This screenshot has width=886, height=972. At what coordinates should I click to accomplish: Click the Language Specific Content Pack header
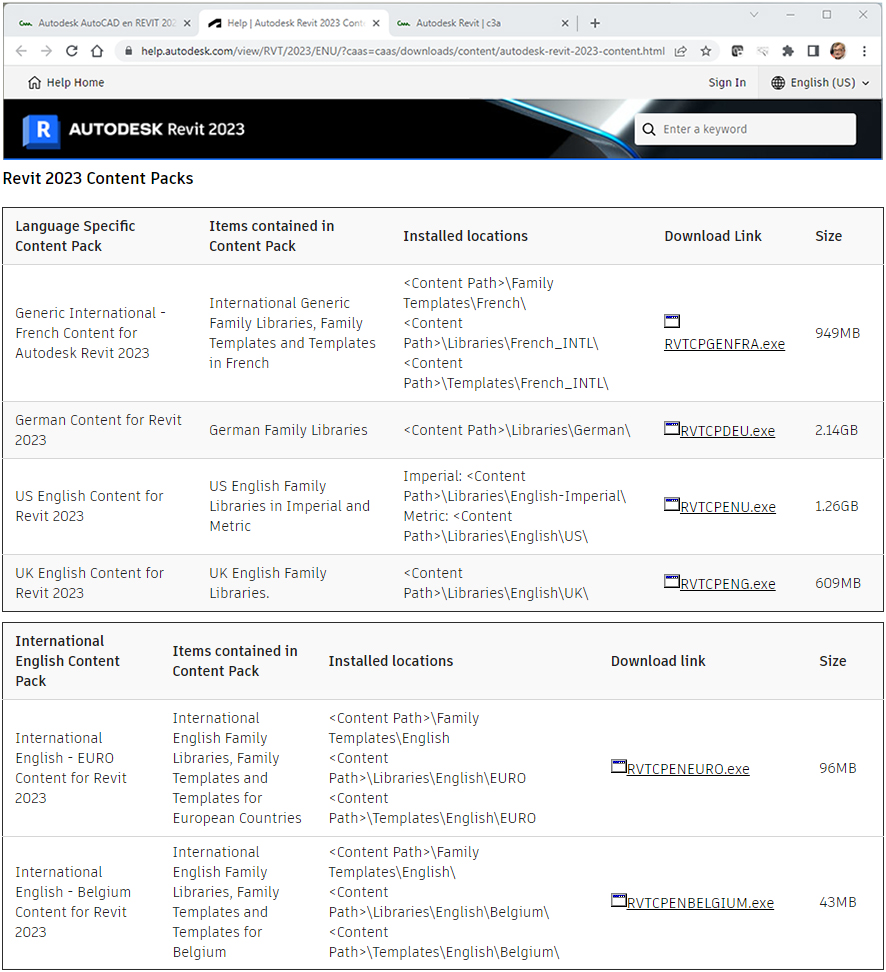(x=75, y=236)
